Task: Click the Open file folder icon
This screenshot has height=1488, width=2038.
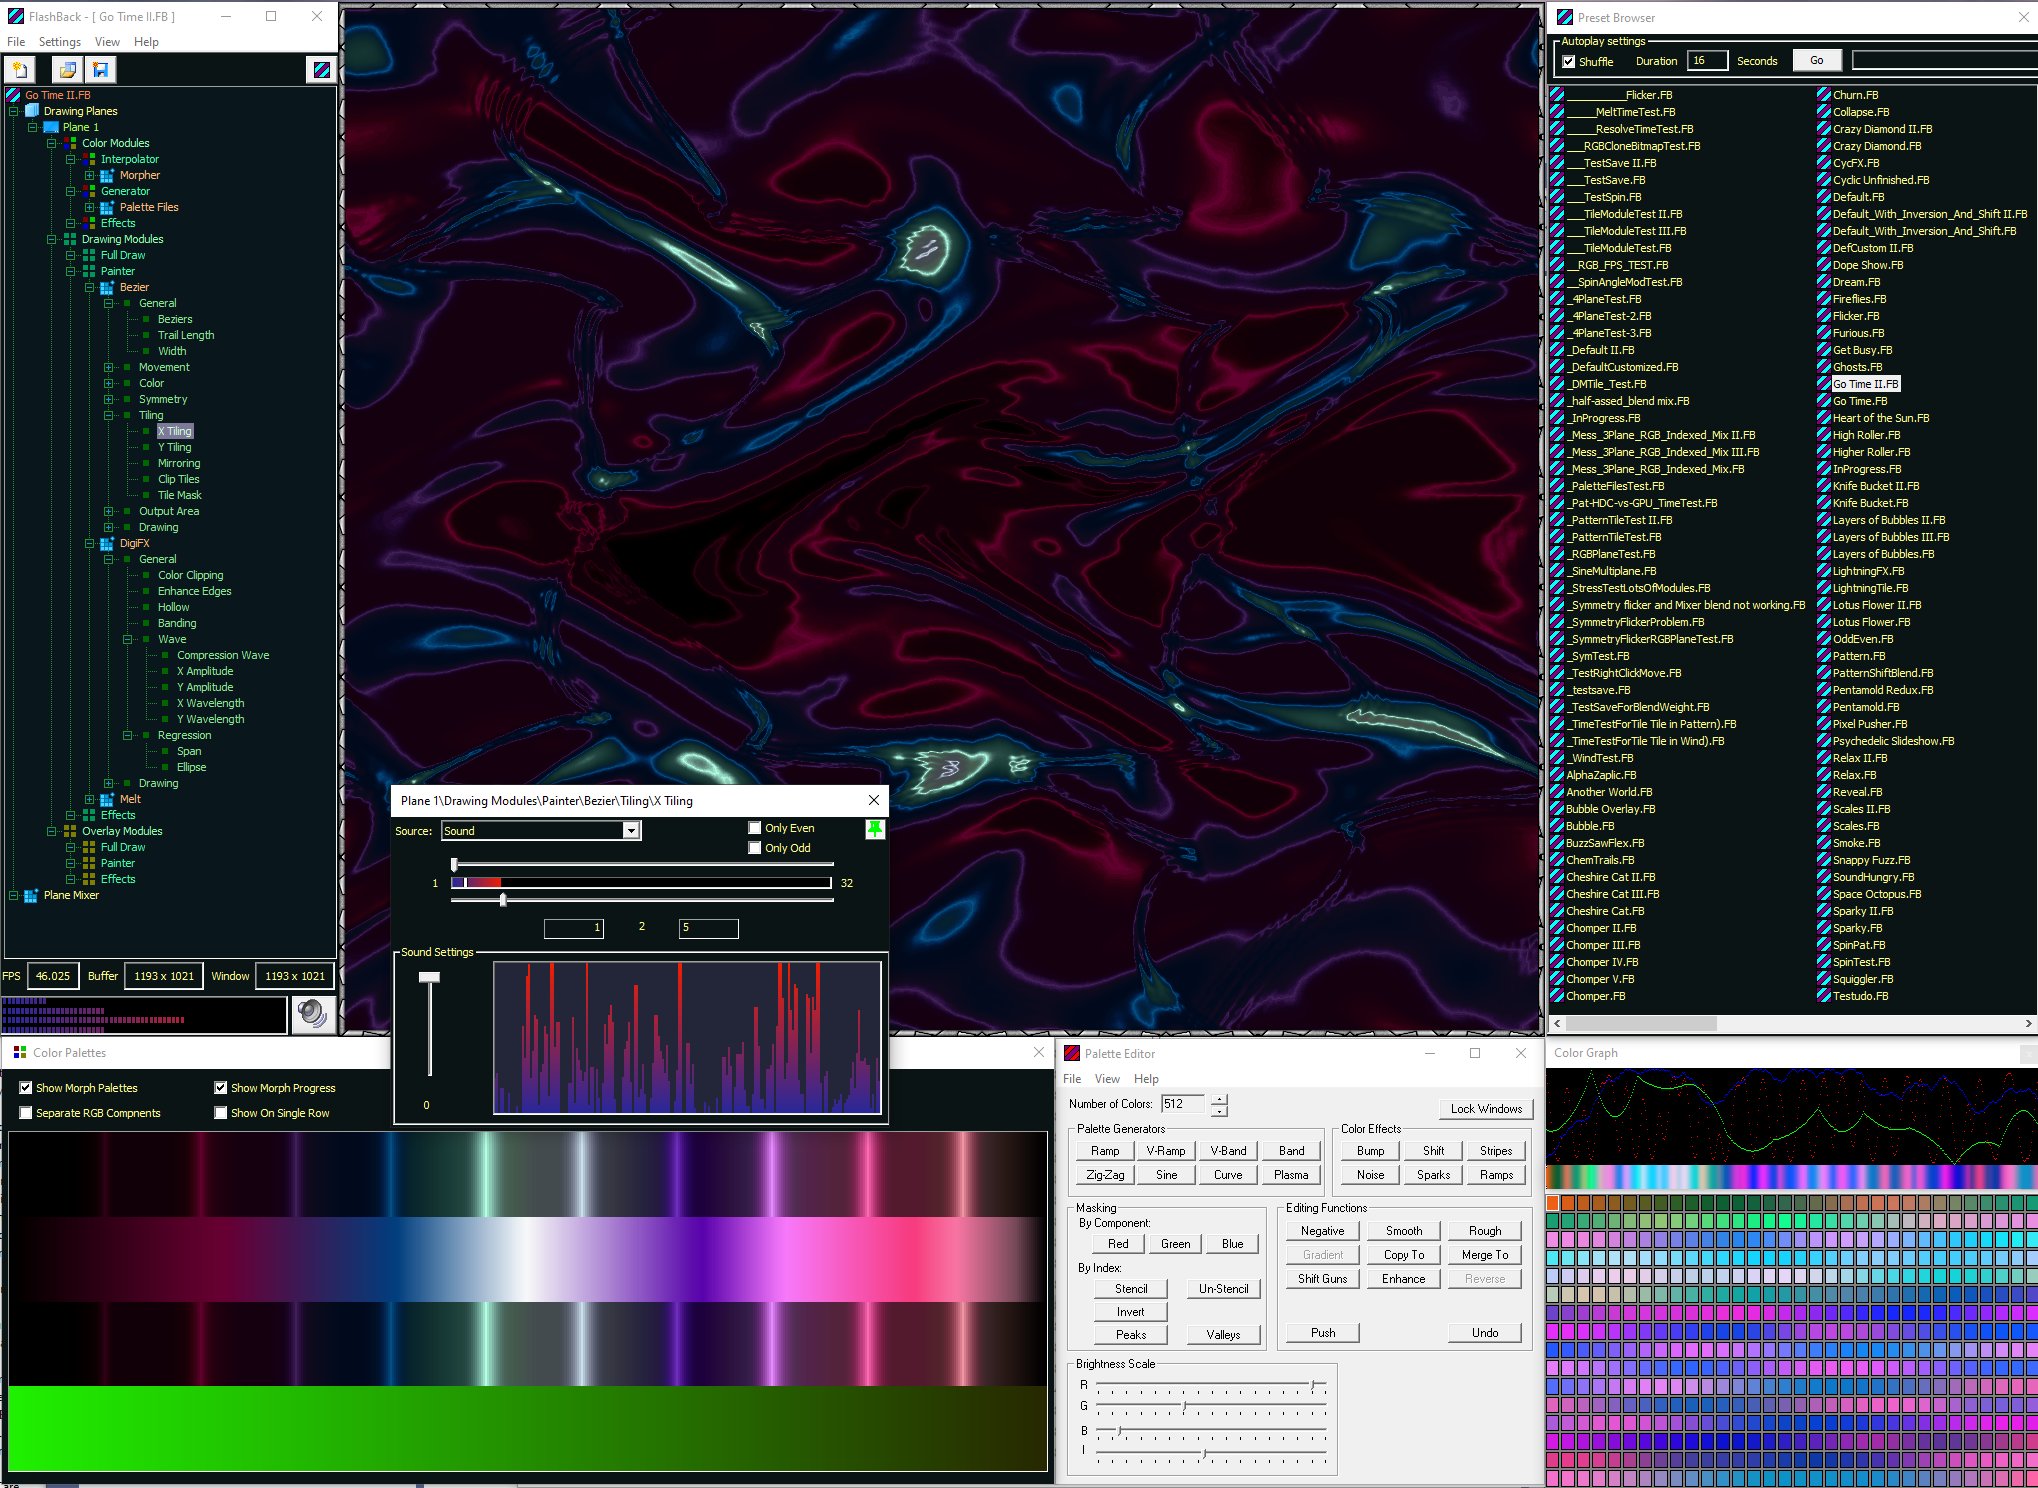Action: click(x=67, y=69)
